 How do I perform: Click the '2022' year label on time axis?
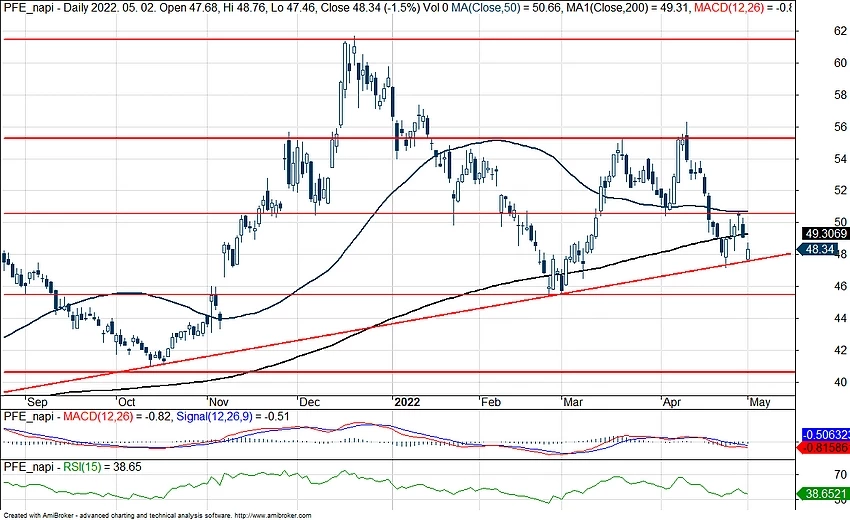point(407,402)
